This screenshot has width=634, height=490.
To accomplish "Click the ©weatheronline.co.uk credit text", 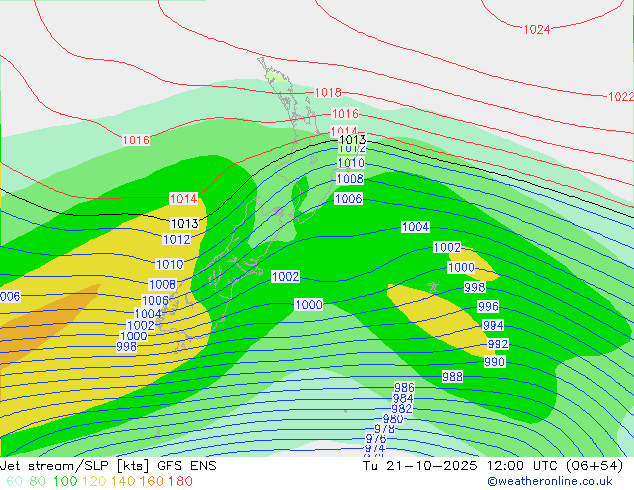I will pos(549,481).
